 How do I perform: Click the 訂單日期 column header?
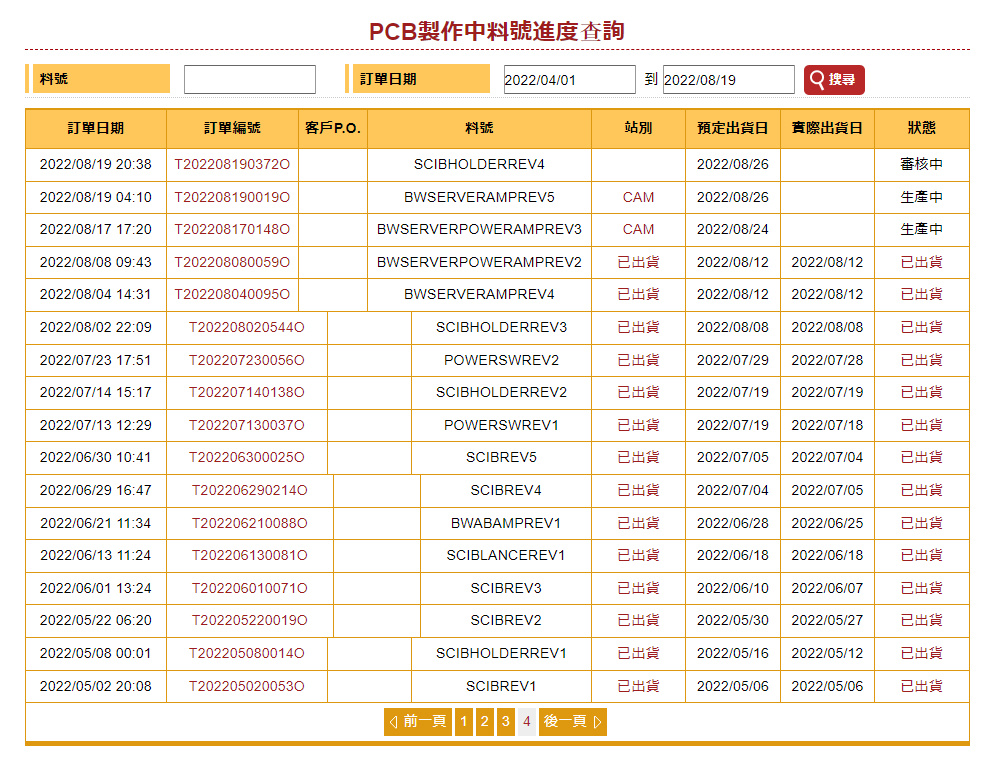(x=96, y=128)
